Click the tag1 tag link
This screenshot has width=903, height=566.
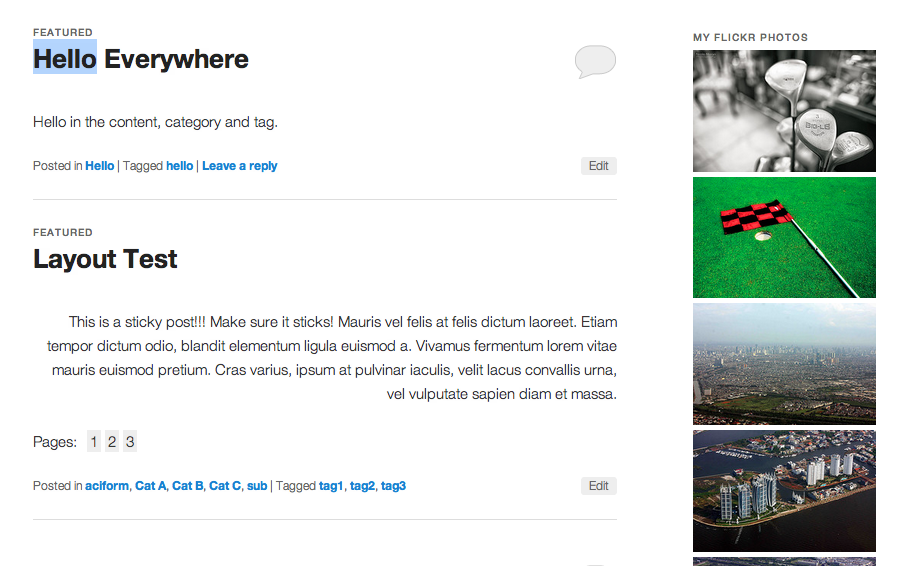click(331, 486)
